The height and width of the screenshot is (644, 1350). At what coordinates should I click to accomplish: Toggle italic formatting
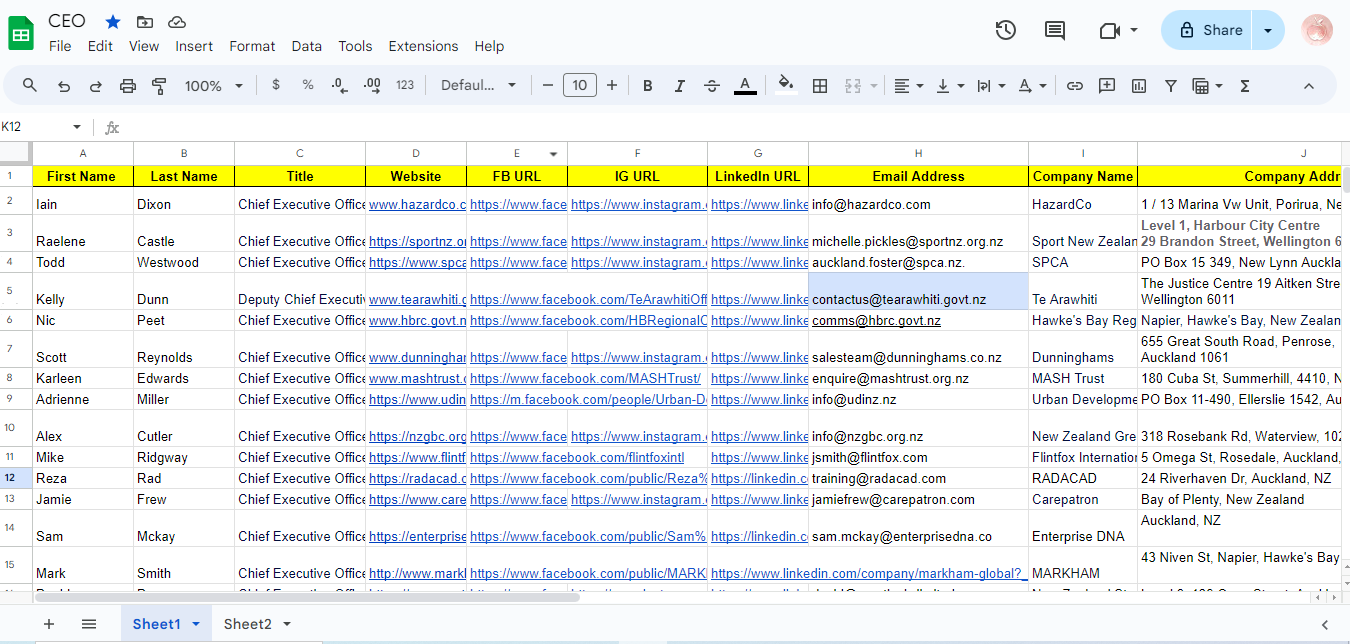(x=680, y=86)
